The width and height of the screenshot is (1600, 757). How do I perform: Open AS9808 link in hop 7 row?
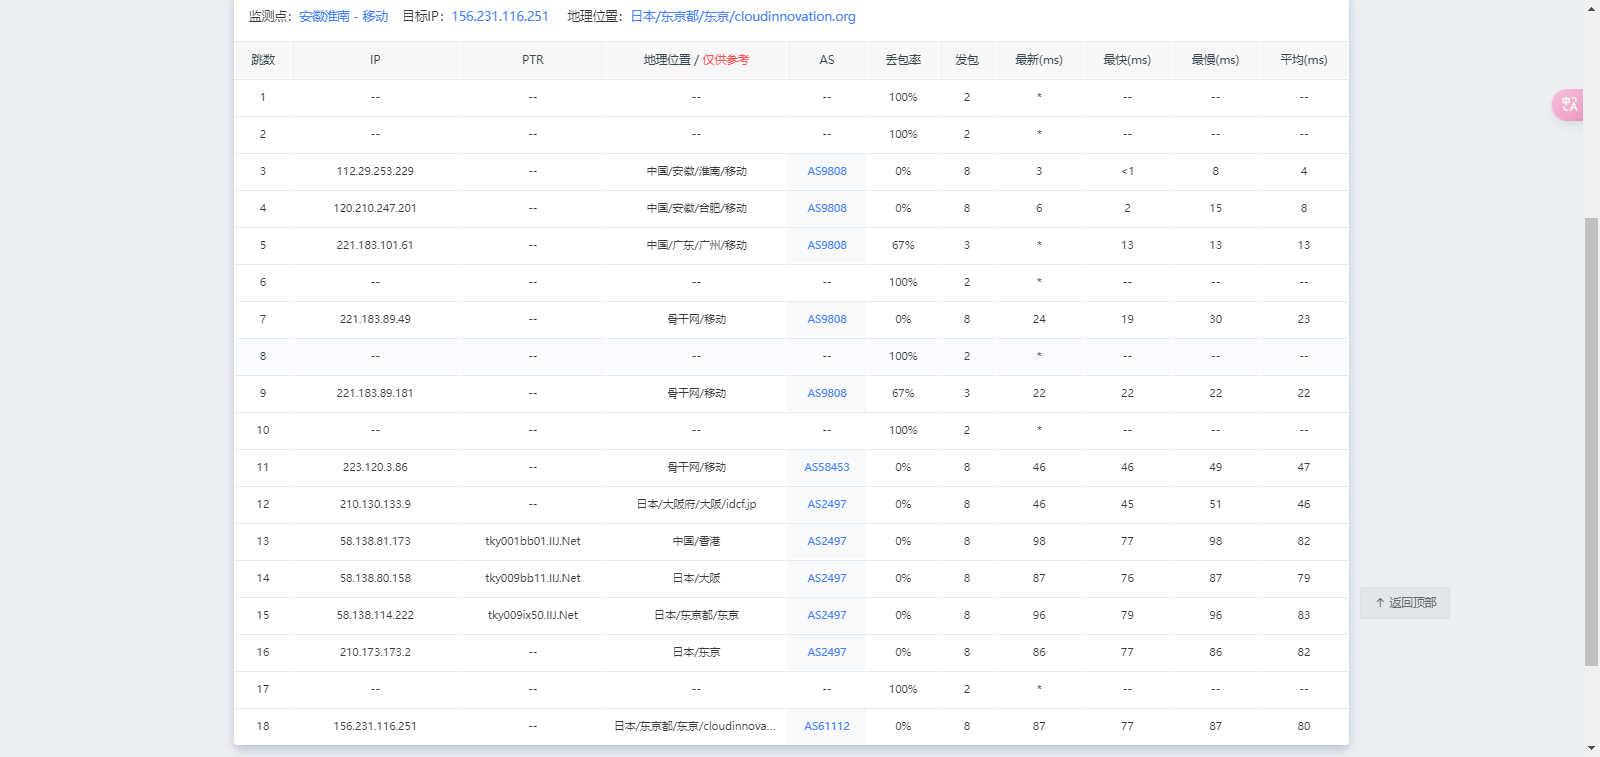826,320
